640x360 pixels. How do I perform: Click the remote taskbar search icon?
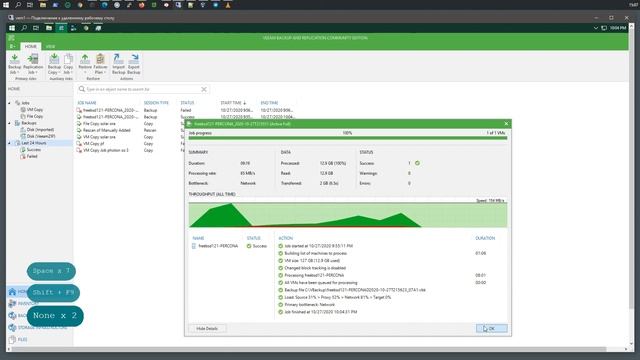(24, 28)
